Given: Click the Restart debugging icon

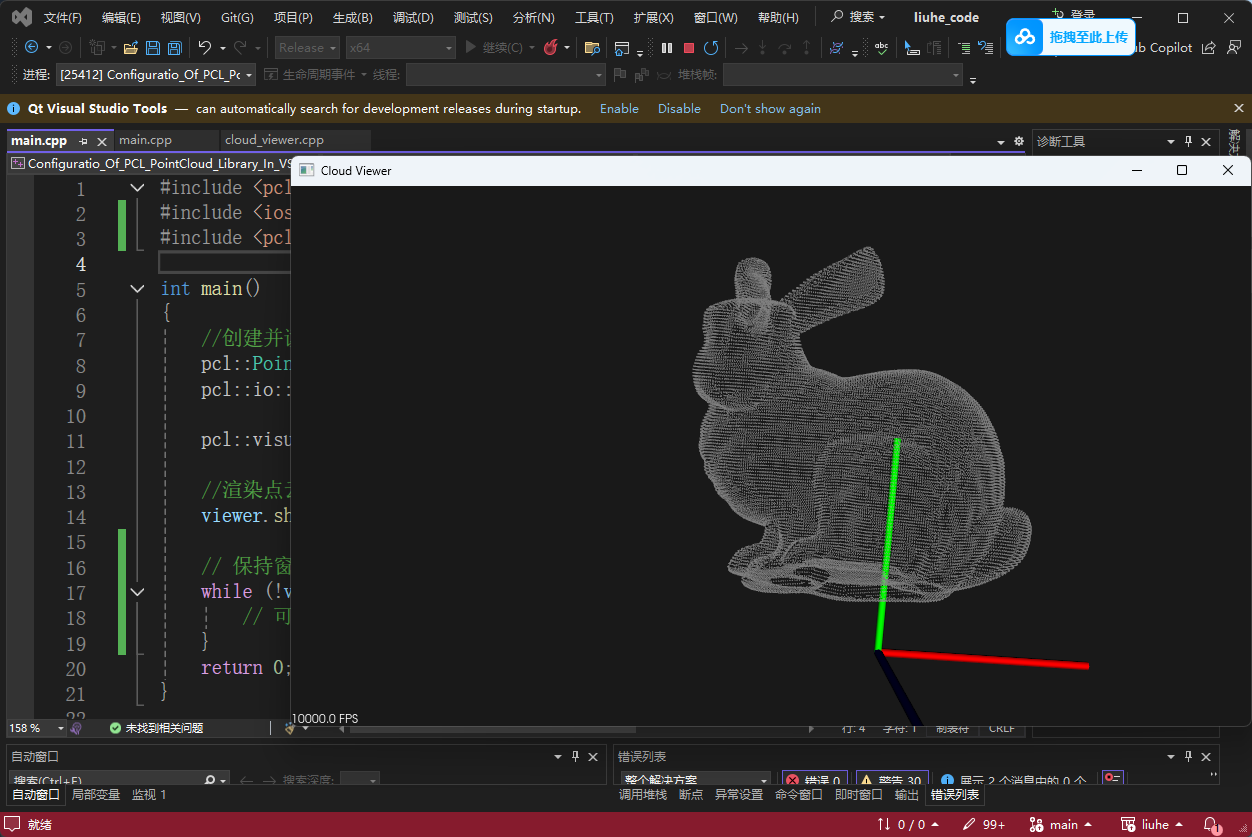Looking at the screenshot, I should click(711, 48).
